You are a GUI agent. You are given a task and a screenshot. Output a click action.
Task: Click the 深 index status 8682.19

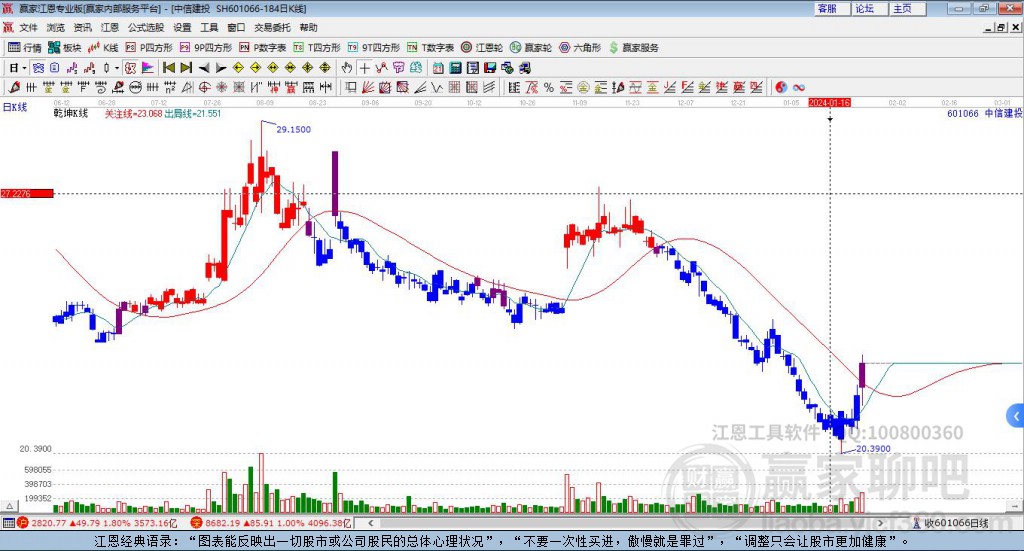pyautogui.click(x=271, y=523)
